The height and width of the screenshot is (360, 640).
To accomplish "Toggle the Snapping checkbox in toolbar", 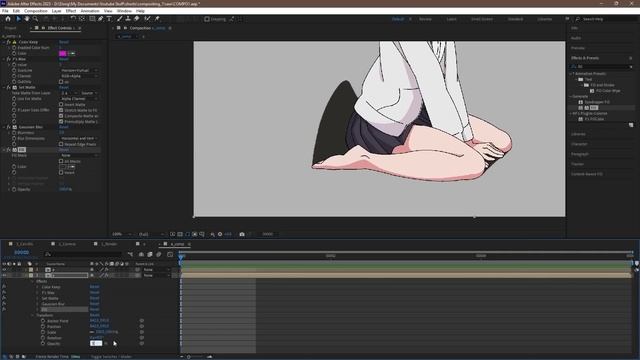I will 207,19.
